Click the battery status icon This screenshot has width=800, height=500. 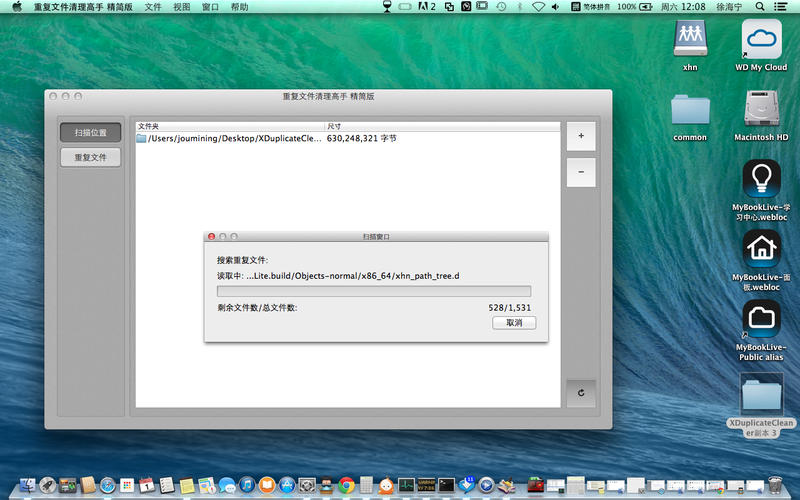646,7
